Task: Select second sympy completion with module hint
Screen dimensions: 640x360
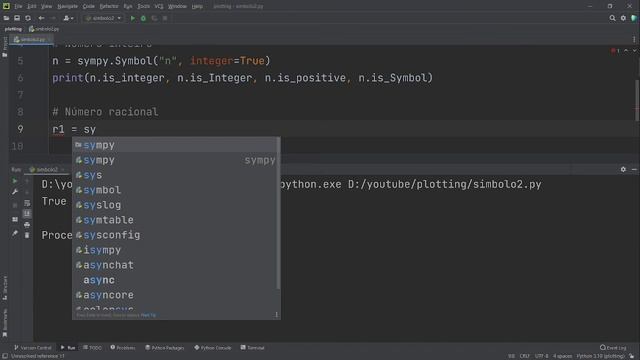Action: click(176, 160)
